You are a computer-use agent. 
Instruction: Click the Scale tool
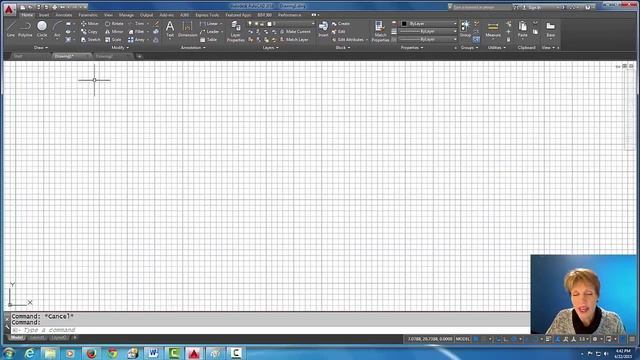click(113, 40)
